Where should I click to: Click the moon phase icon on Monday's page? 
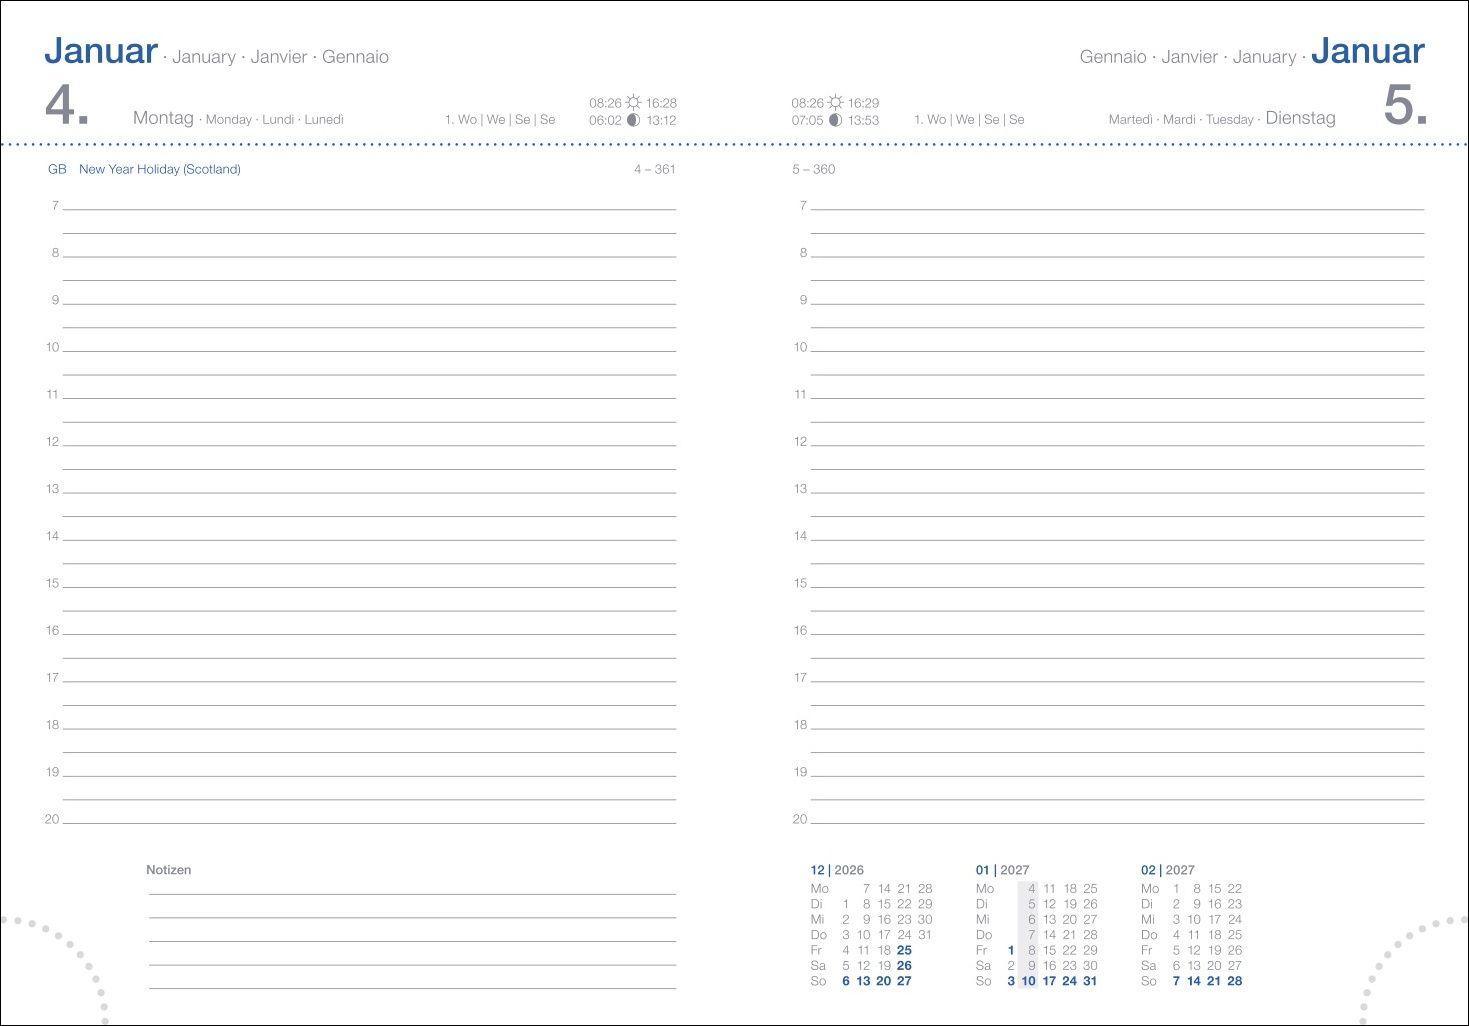[633, 120]
